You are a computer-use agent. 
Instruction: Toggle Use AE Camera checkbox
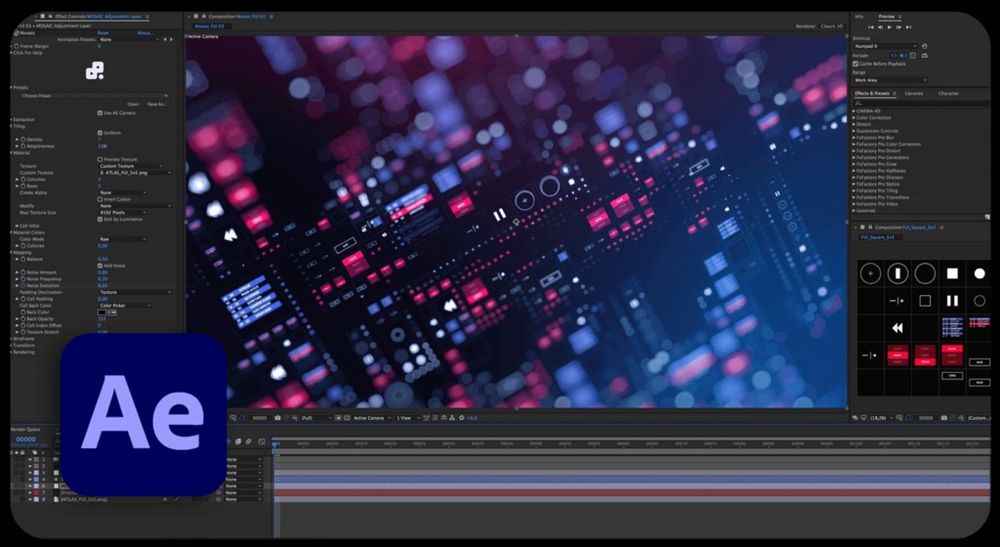pyautogui.click(x=100, y=113)
